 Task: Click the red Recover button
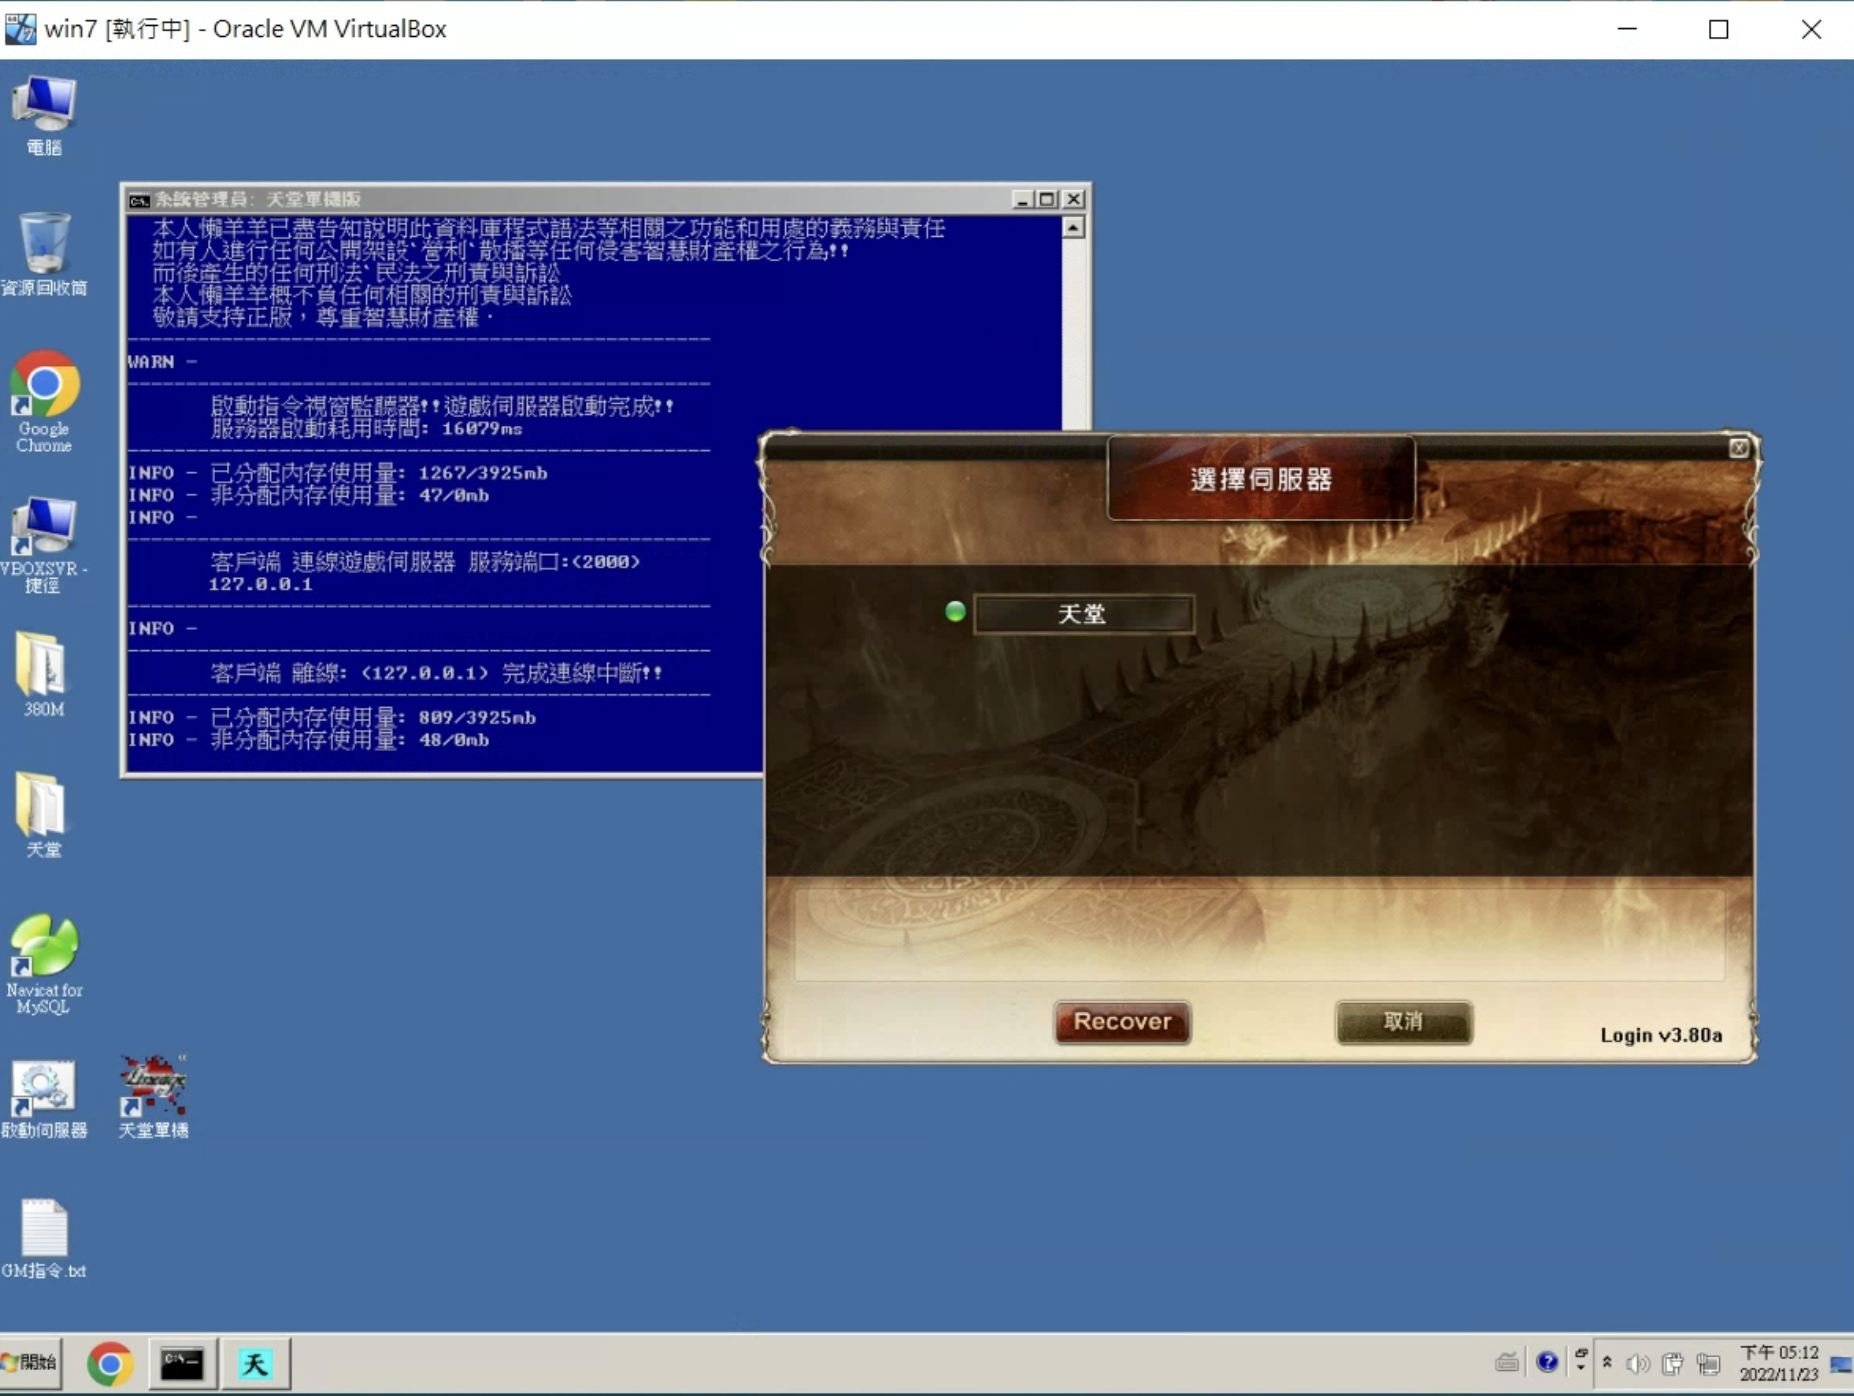[1122, 1022]
